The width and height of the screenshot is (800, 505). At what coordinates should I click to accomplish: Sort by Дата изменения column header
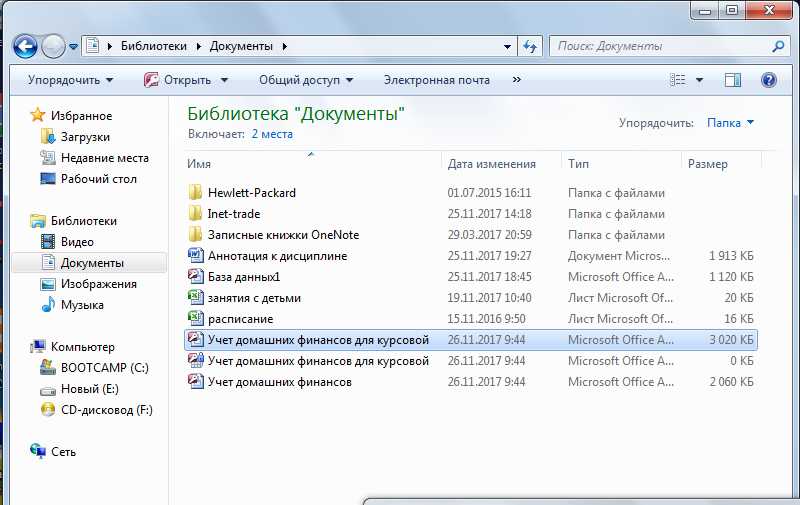point(491,164)
